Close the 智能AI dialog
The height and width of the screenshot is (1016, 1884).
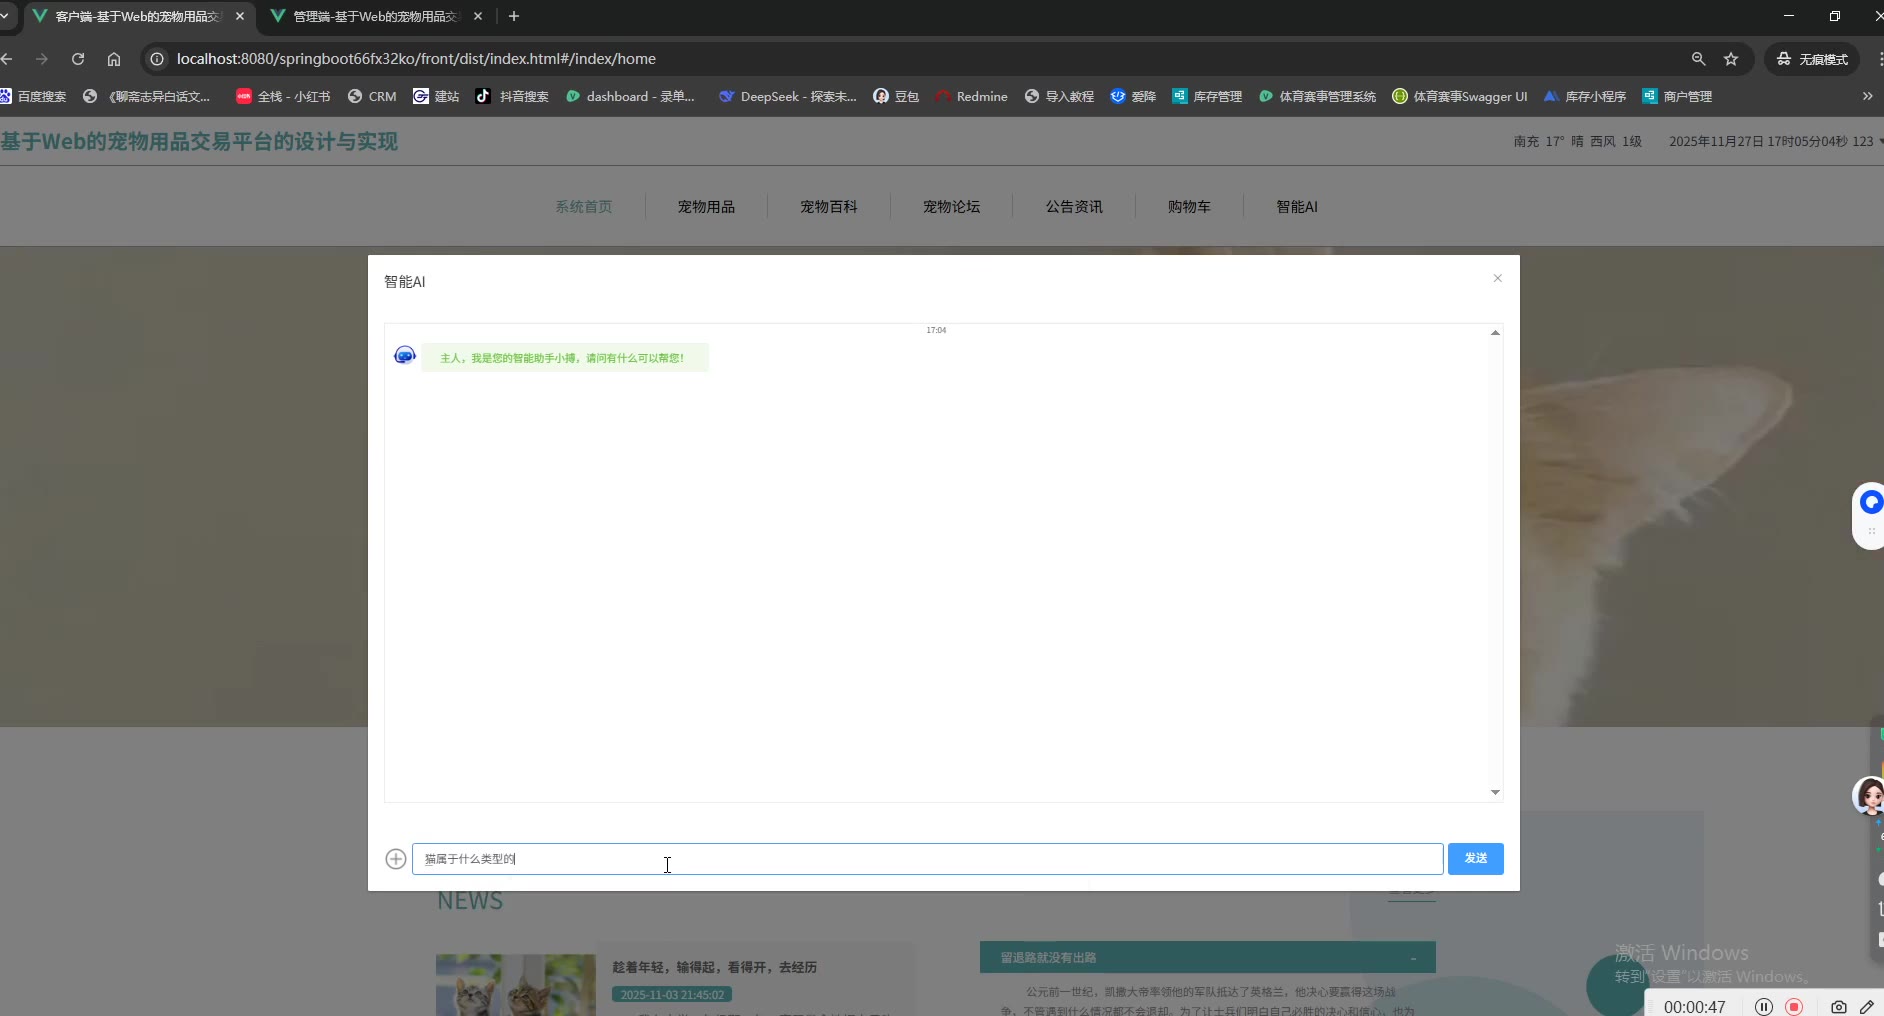(x=1497, y=278)
